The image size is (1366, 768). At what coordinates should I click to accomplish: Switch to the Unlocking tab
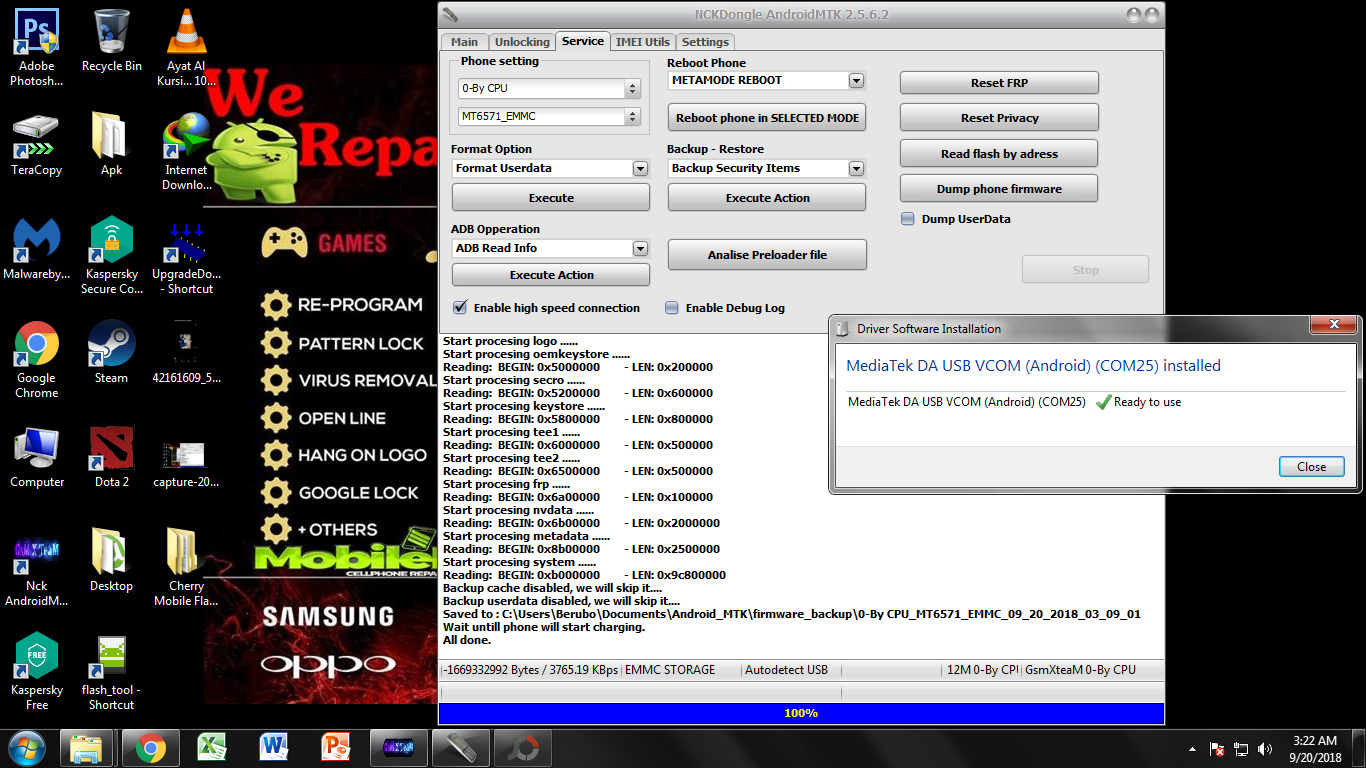pos(522,42)
